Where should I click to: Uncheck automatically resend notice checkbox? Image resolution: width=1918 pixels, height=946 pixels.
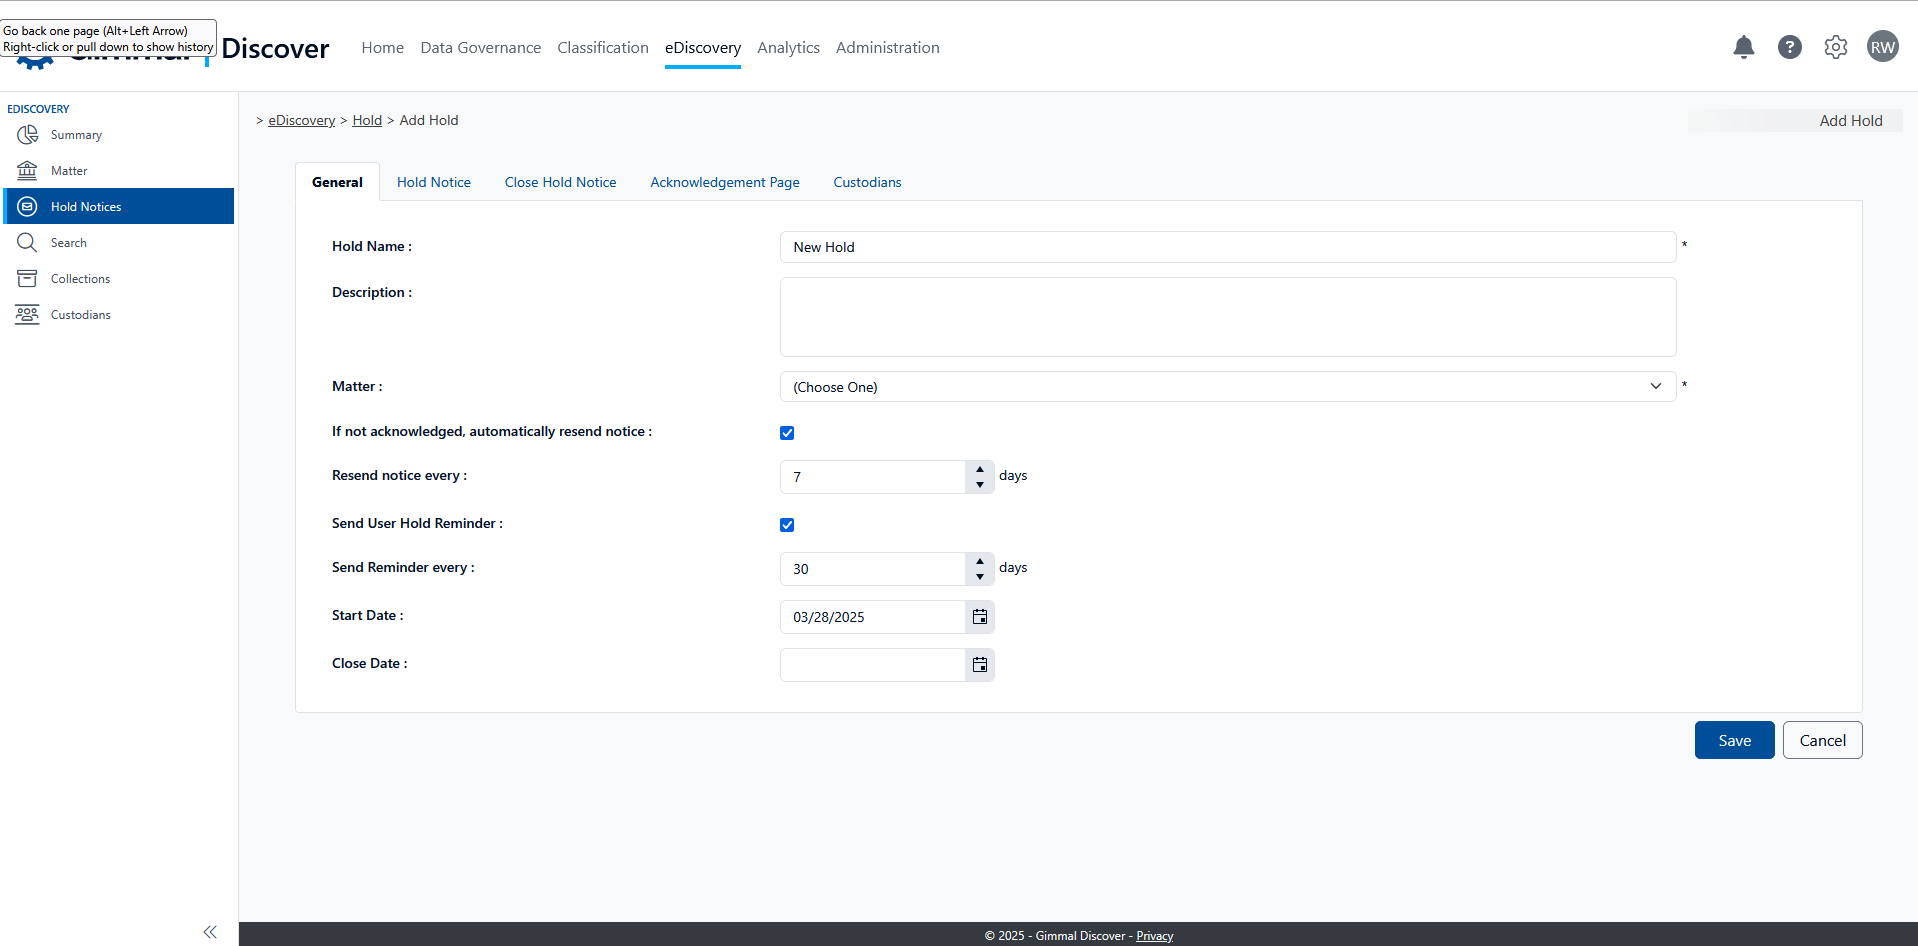pos(787,433)
